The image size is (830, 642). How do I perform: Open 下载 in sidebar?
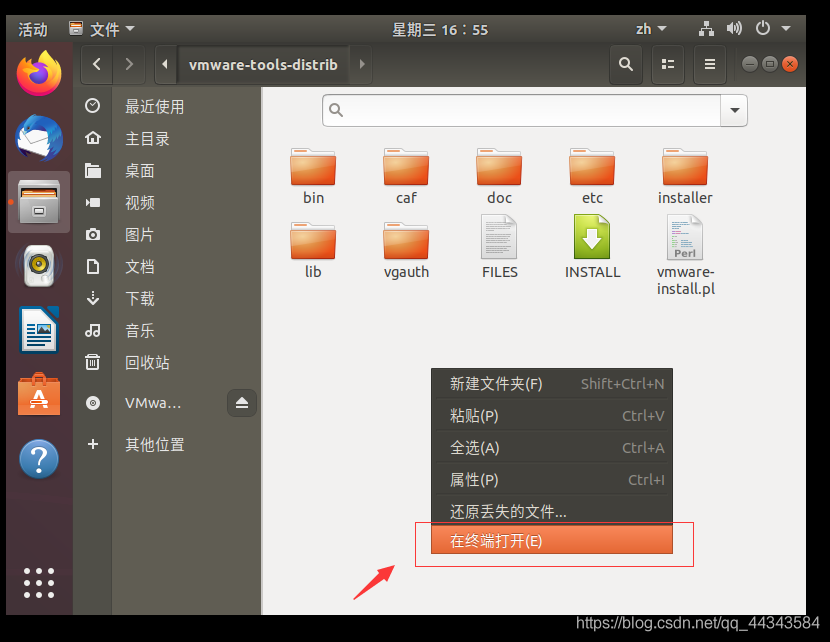(x=167, y=299)
